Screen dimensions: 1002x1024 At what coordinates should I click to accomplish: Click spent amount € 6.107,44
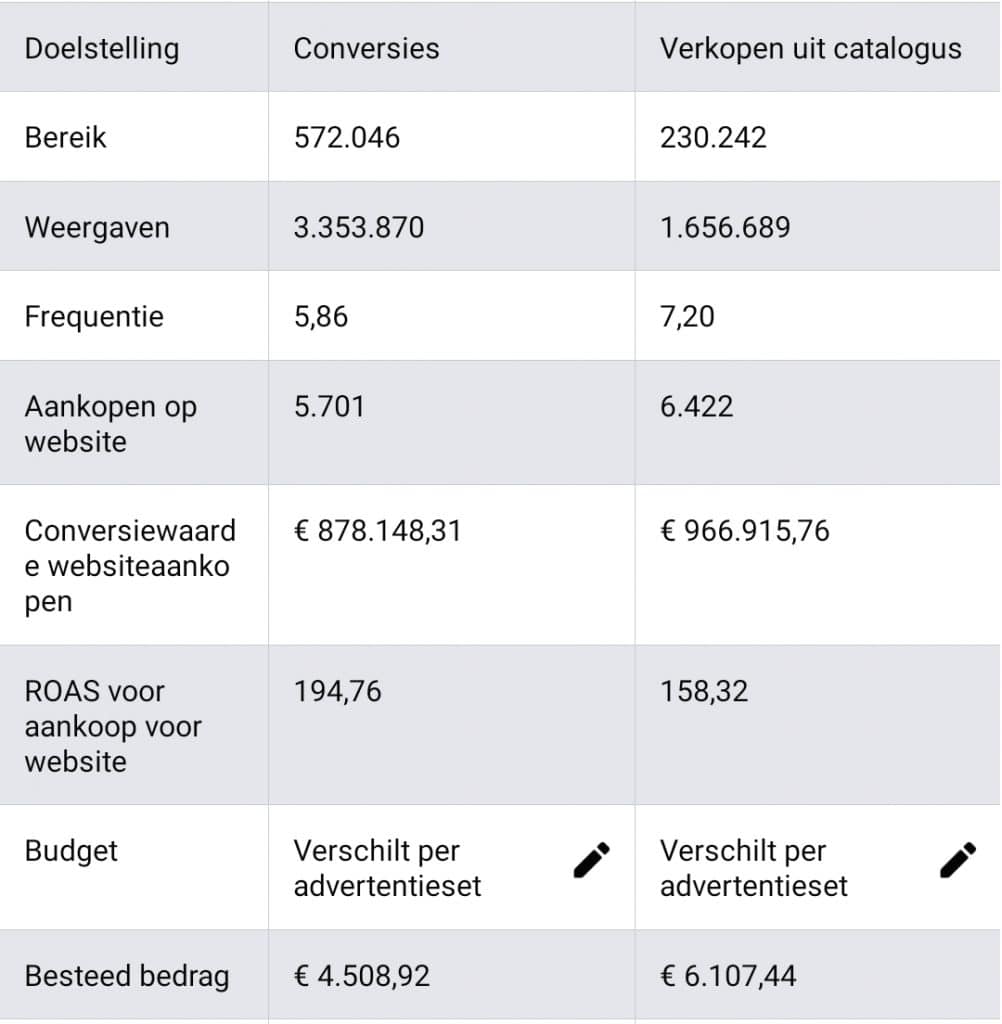coord(728,976)
